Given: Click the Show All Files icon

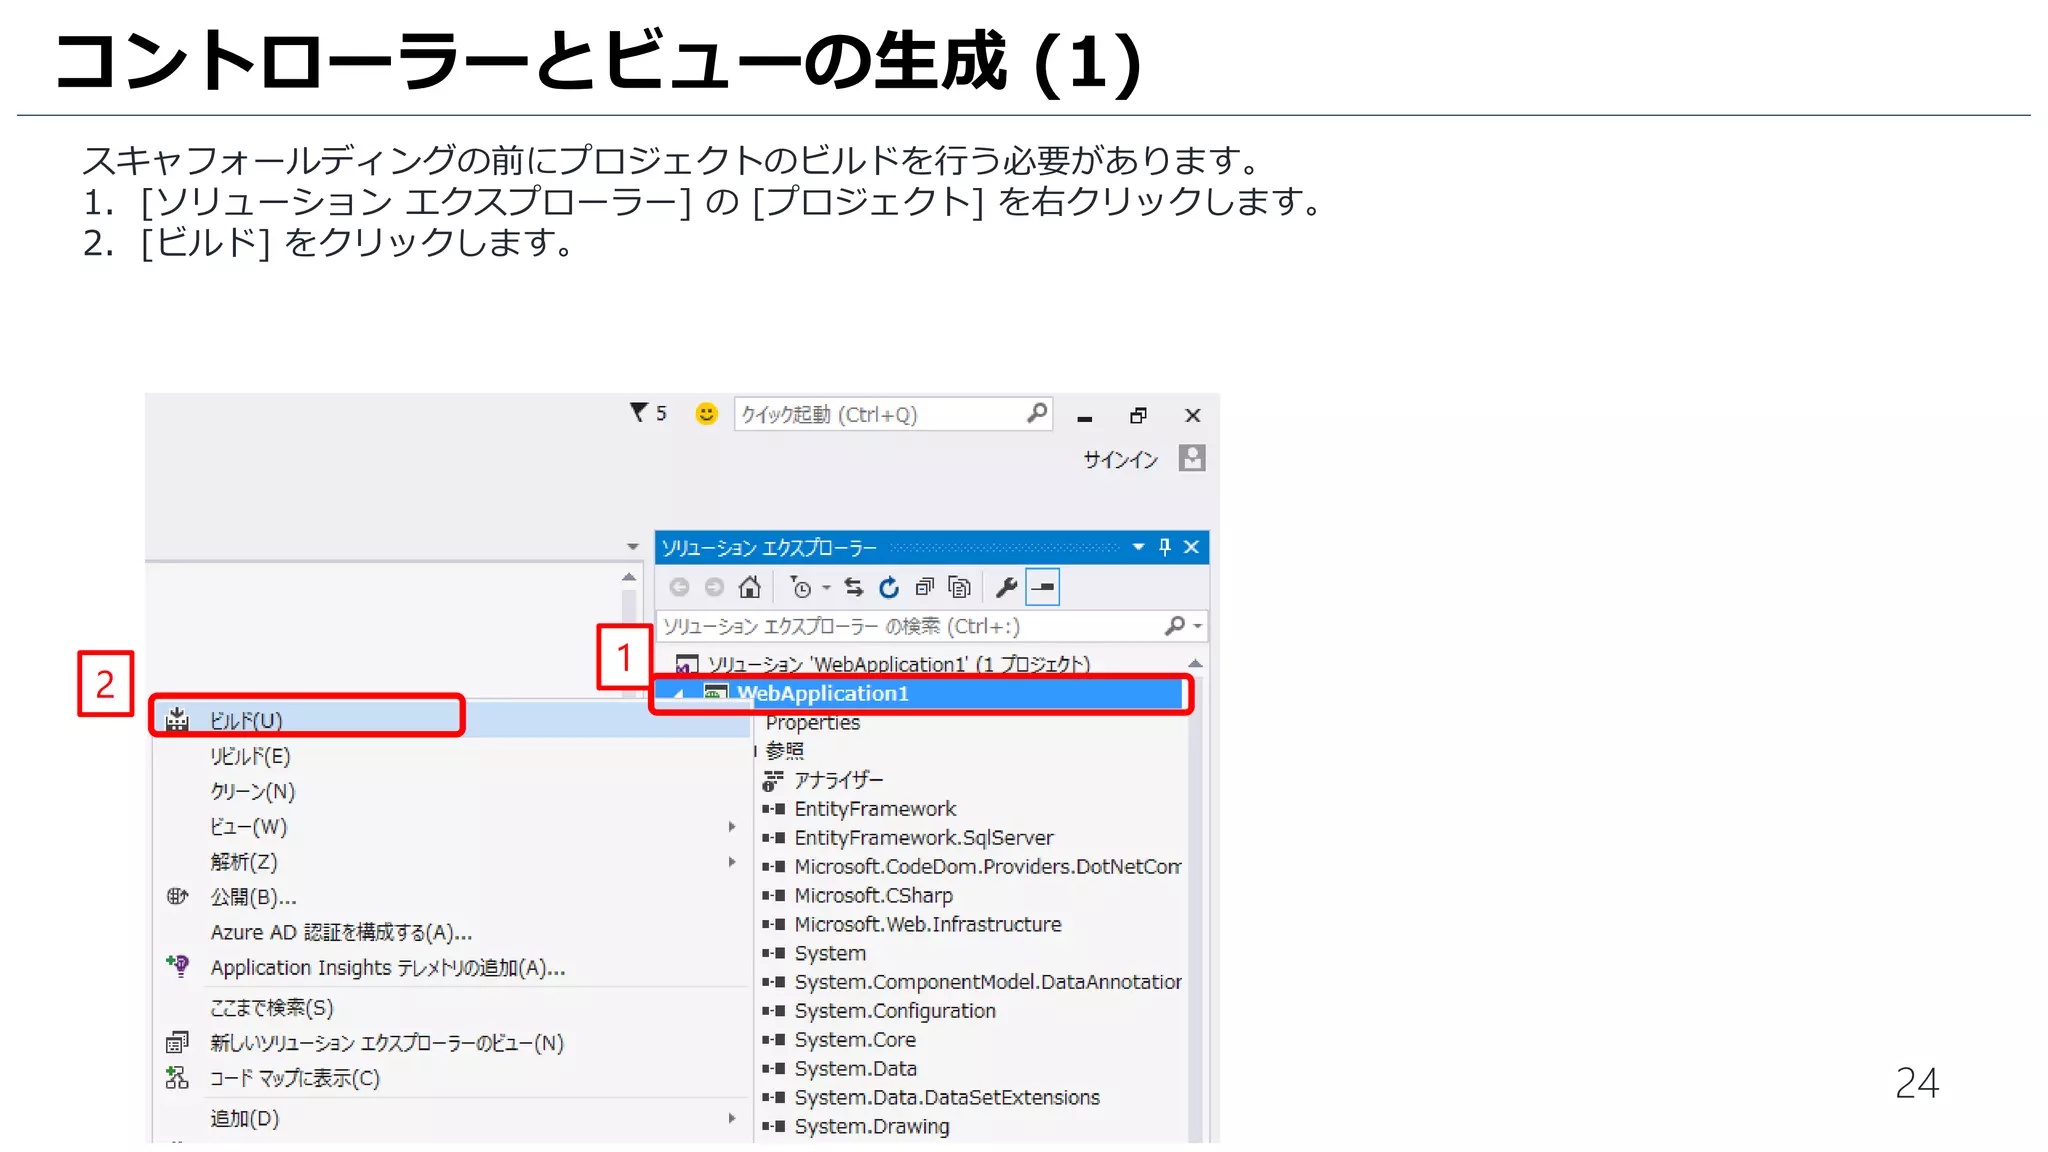Looking at the screenshot, I should [959, 587].
